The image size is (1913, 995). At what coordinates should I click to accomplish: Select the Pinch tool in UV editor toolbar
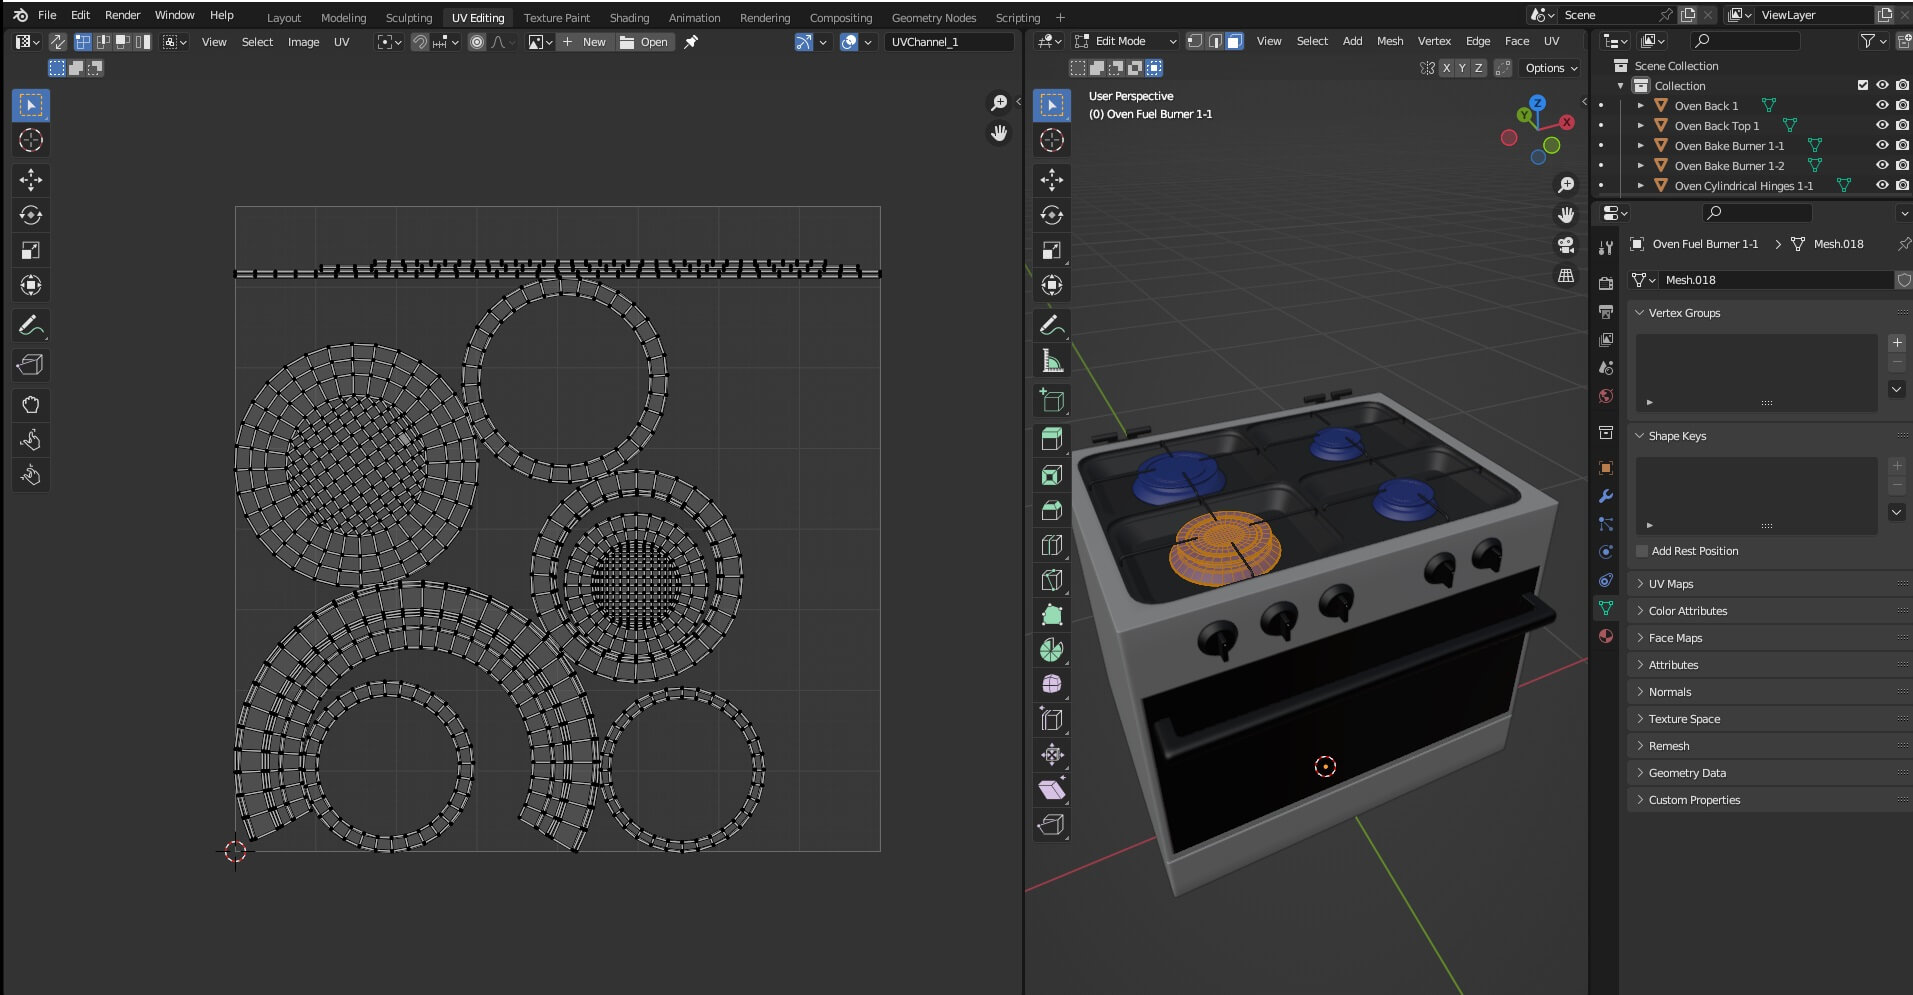[31, 475]
